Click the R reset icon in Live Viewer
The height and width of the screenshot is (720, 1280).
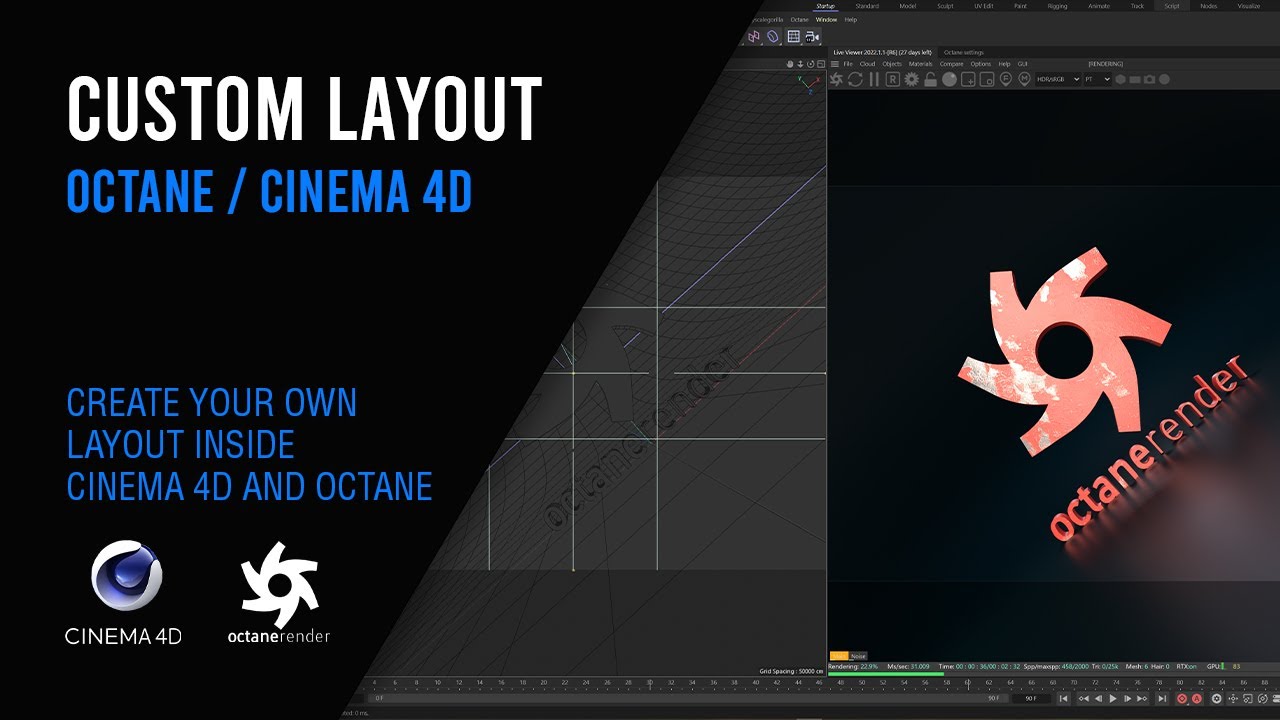click(892, 79)
